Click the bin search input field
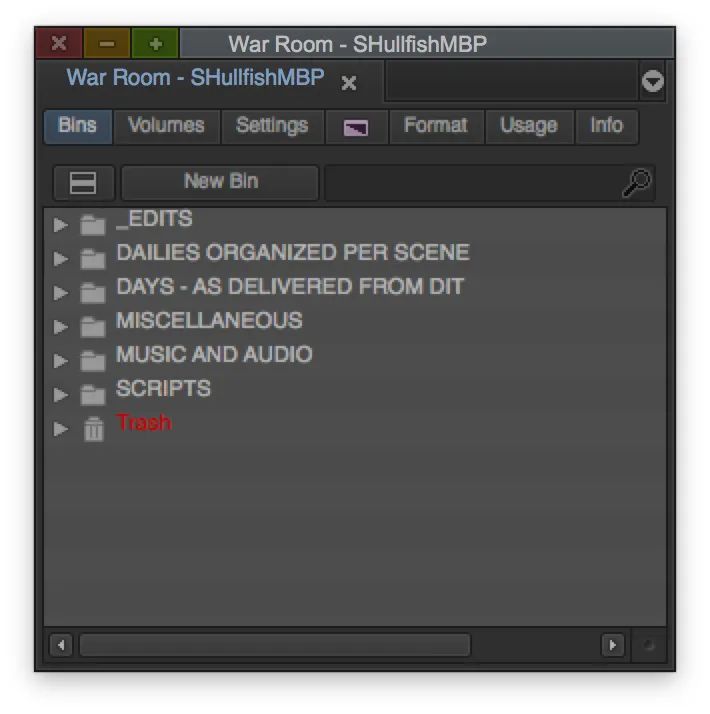This screenshot has height=714, width=710. pyautogui.click(x=470, y=183)
